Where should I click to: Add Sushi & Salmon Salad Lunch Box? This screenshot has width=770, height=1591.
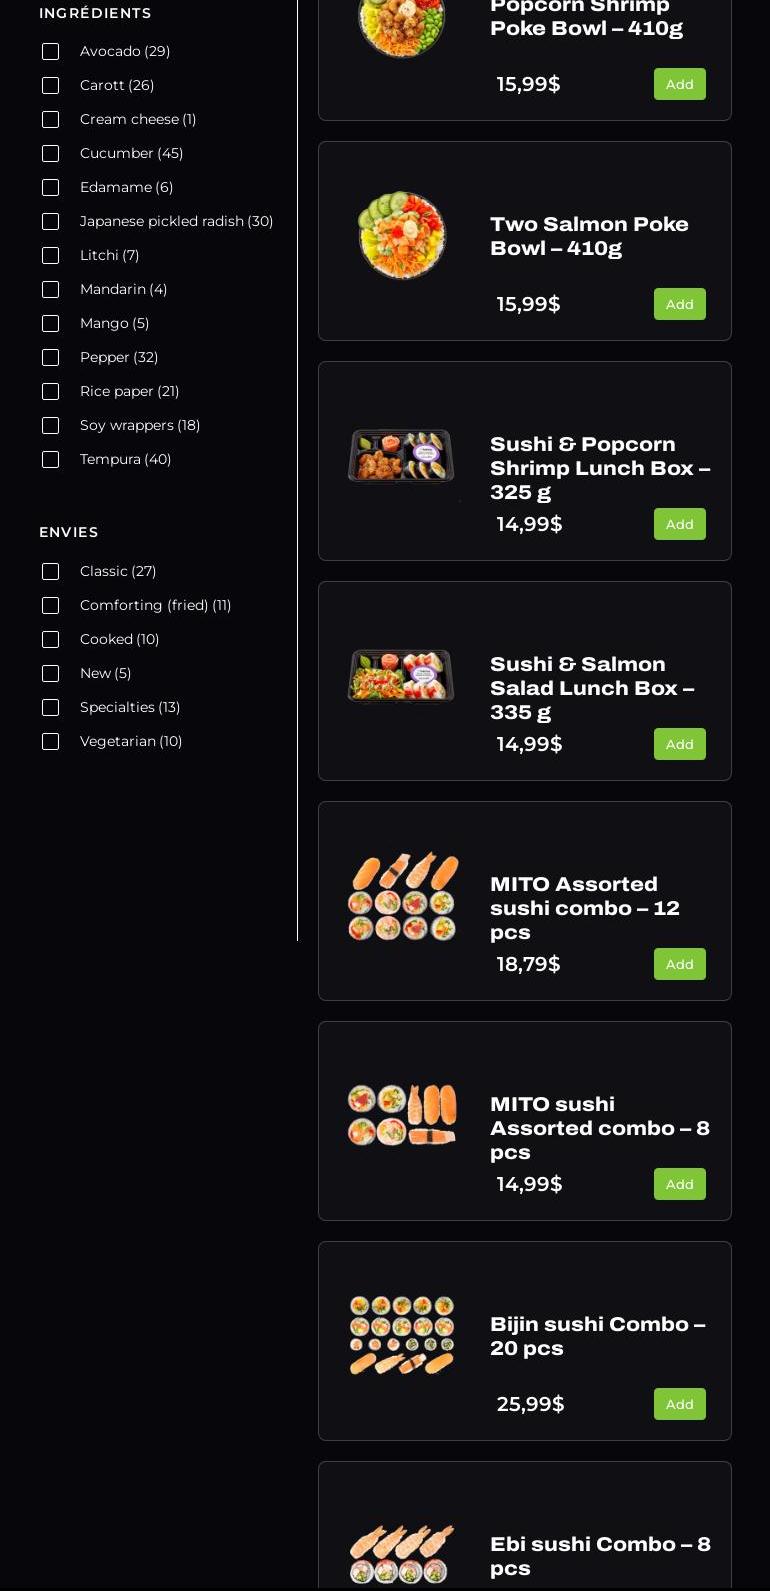tap(680, 744)
